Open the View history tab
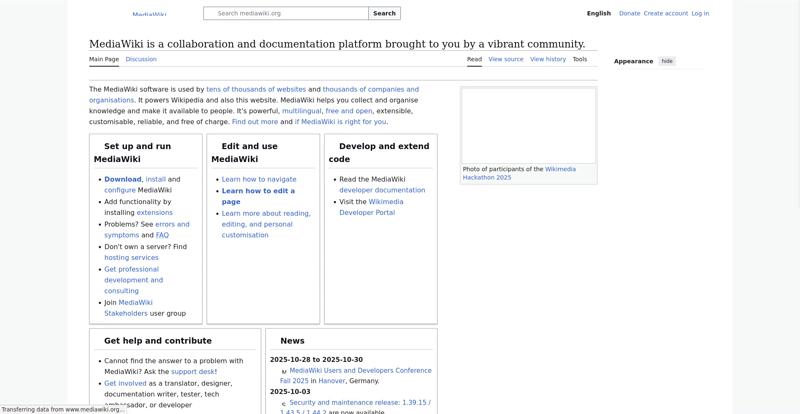The height and width of the screenshot is (414, 800). [548, 59]
